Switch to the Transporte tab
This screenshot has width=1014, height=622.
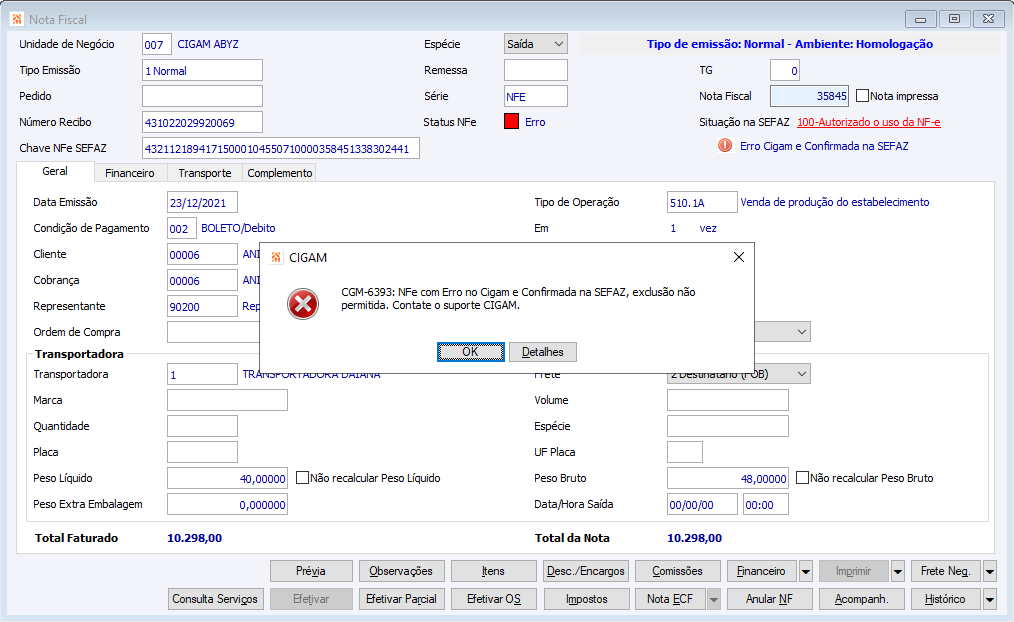[205, 173]
